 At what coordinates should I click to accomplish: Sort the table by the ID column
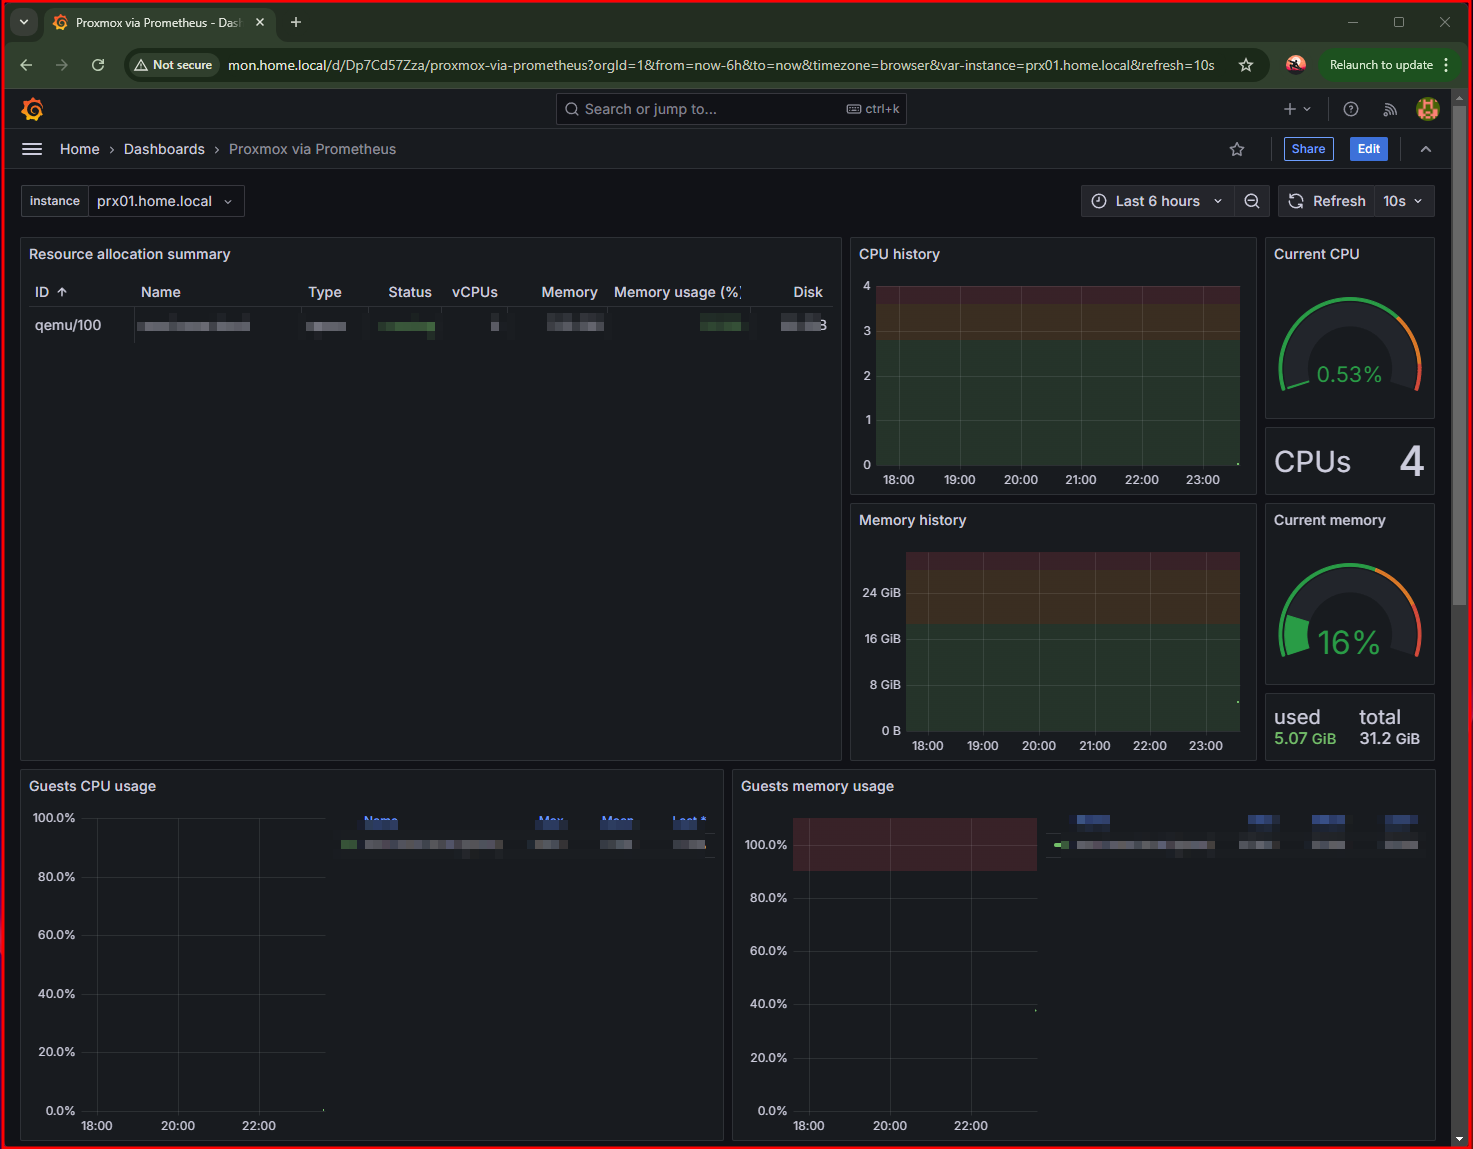pyautogui.click(x=50, y=292)
